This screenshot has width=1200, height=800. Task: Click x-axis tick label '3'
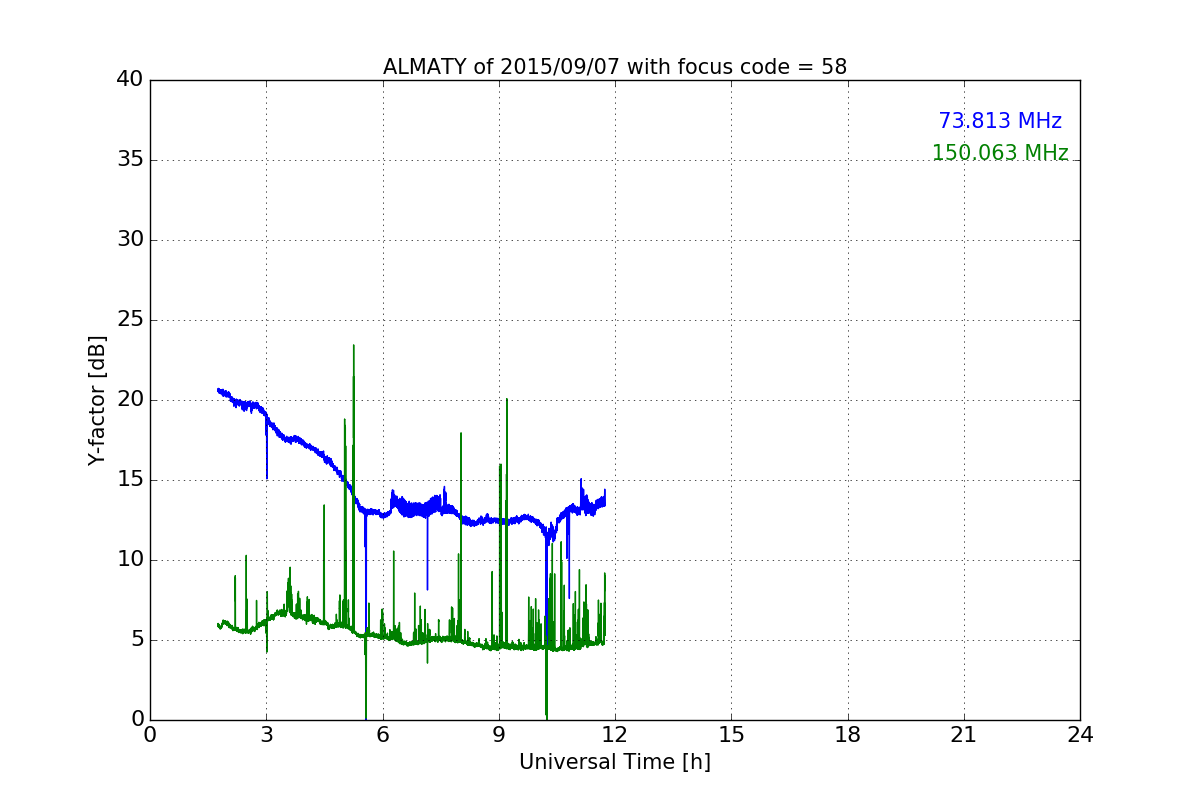pos(266,735)
